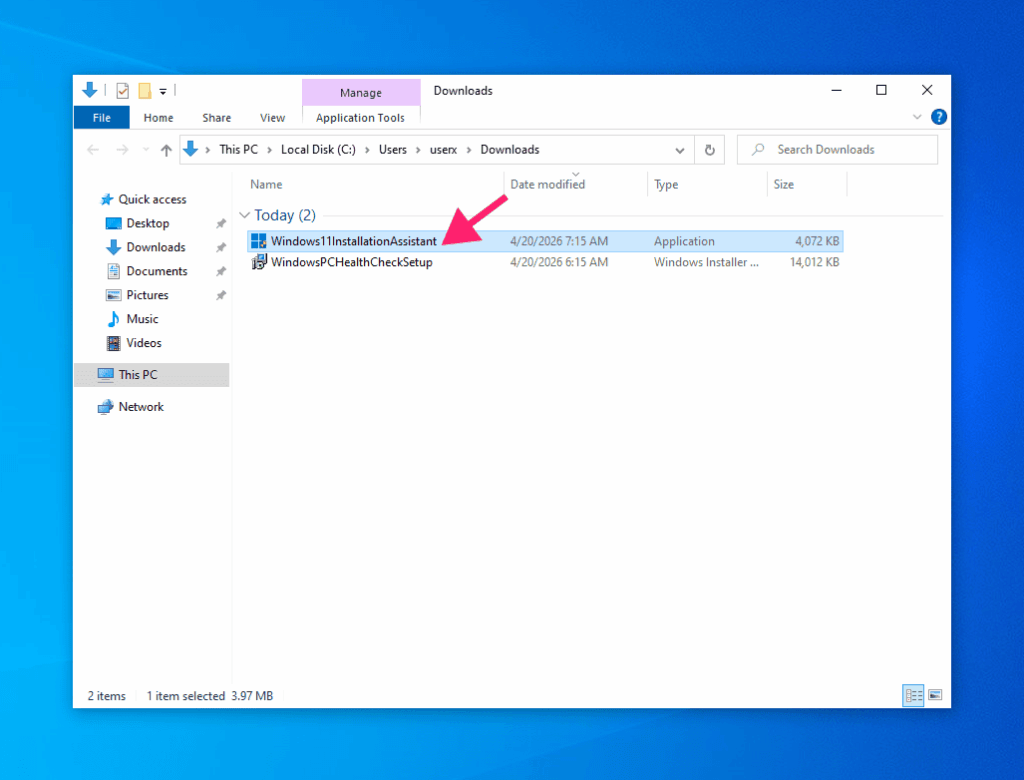Image resolution: width=1024 pixels, height=780 pixels.
Task: Click the Application type cell
Action: (684, 241)
